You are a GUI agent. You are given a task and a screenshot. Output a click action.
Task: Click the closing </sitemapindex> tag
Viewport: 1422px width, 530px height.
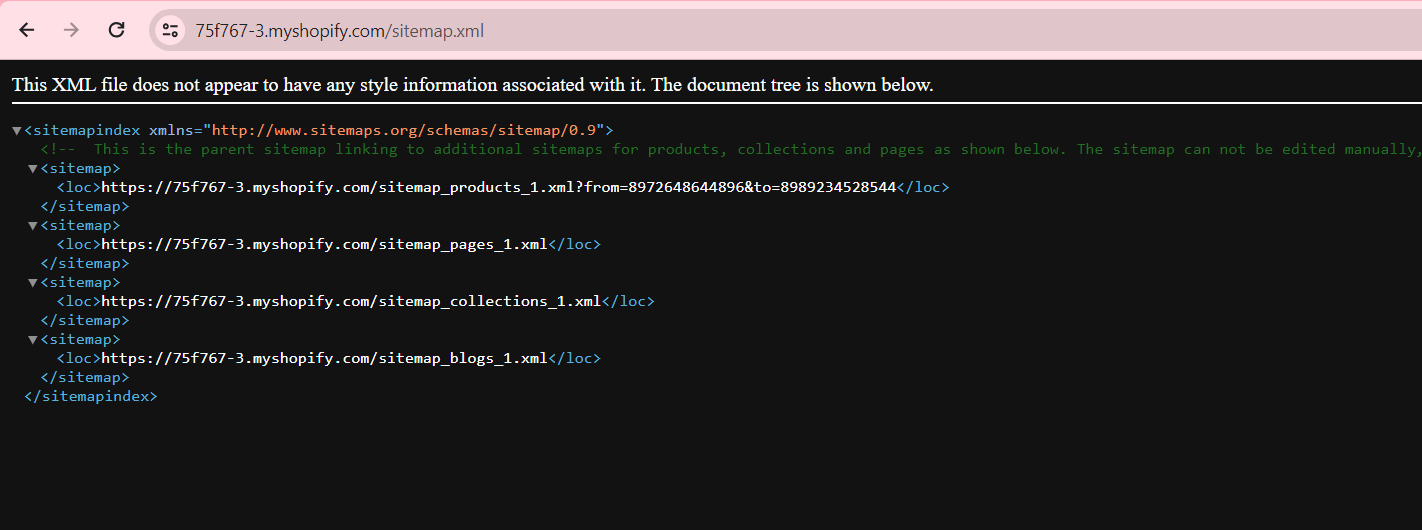(x=91, y=396)
